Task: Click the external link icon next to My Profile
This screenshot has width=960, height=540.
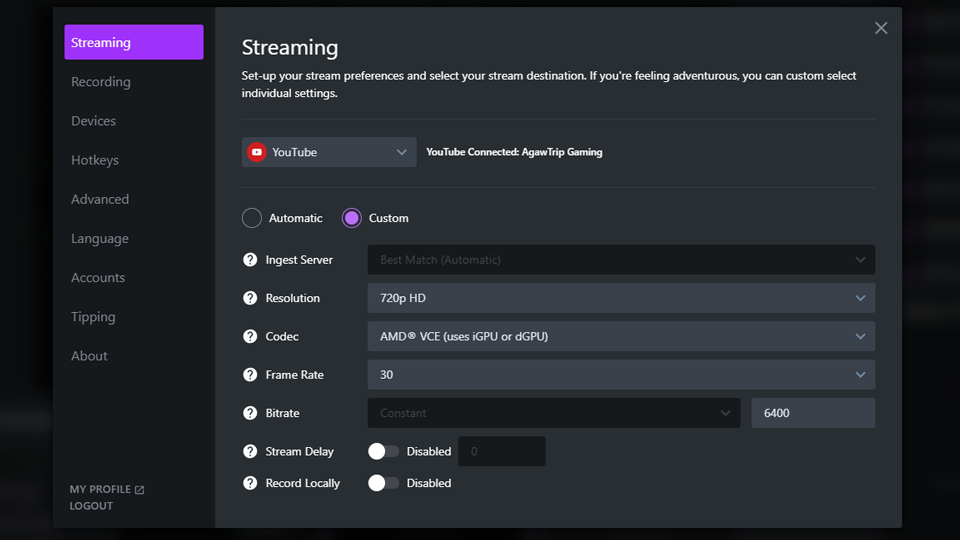Action: [x=140, y=490]
